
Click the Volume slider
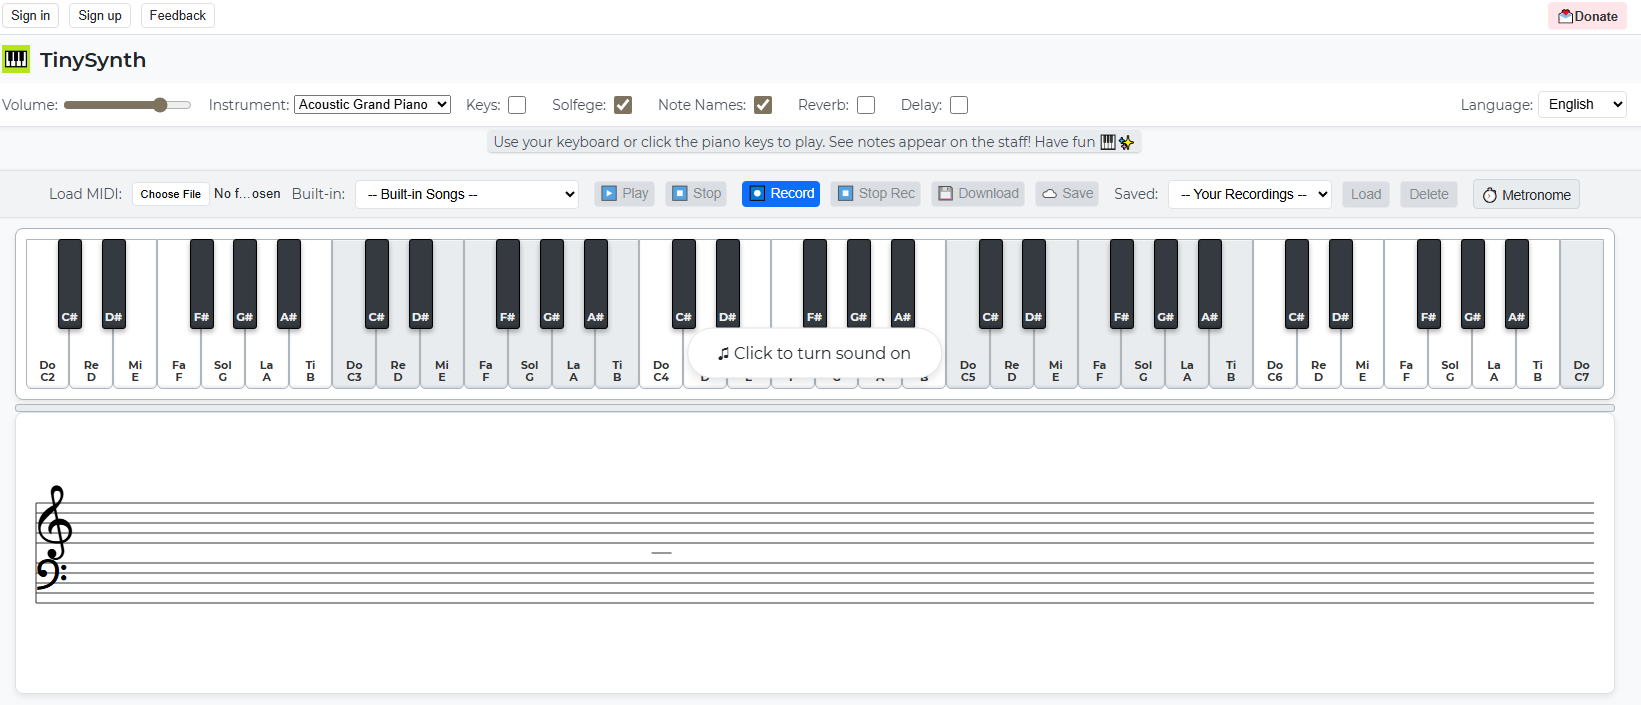click(127, 105)
